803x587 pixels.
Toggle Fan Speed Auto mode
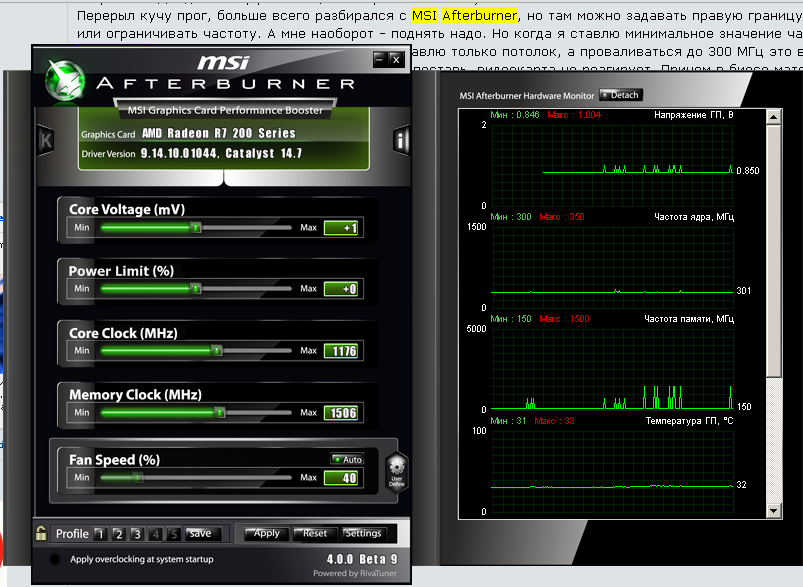[347, 459]
